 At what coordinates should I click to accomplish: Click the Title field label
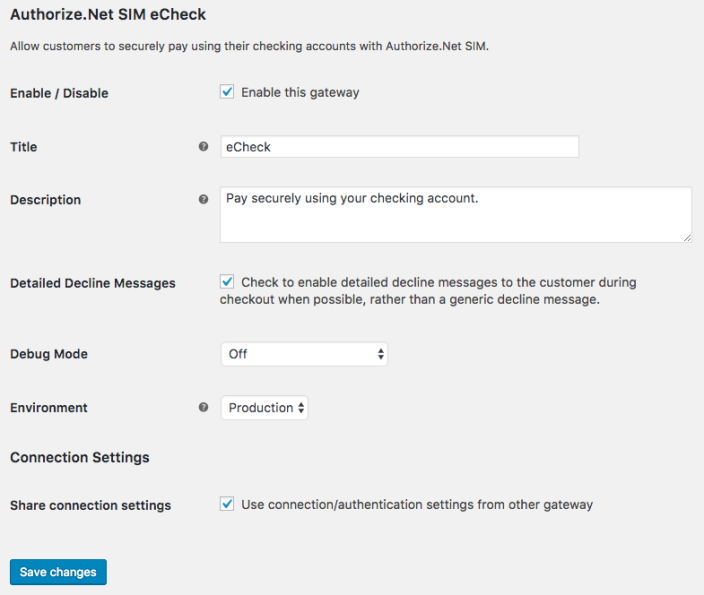click(x=24, y=147)
